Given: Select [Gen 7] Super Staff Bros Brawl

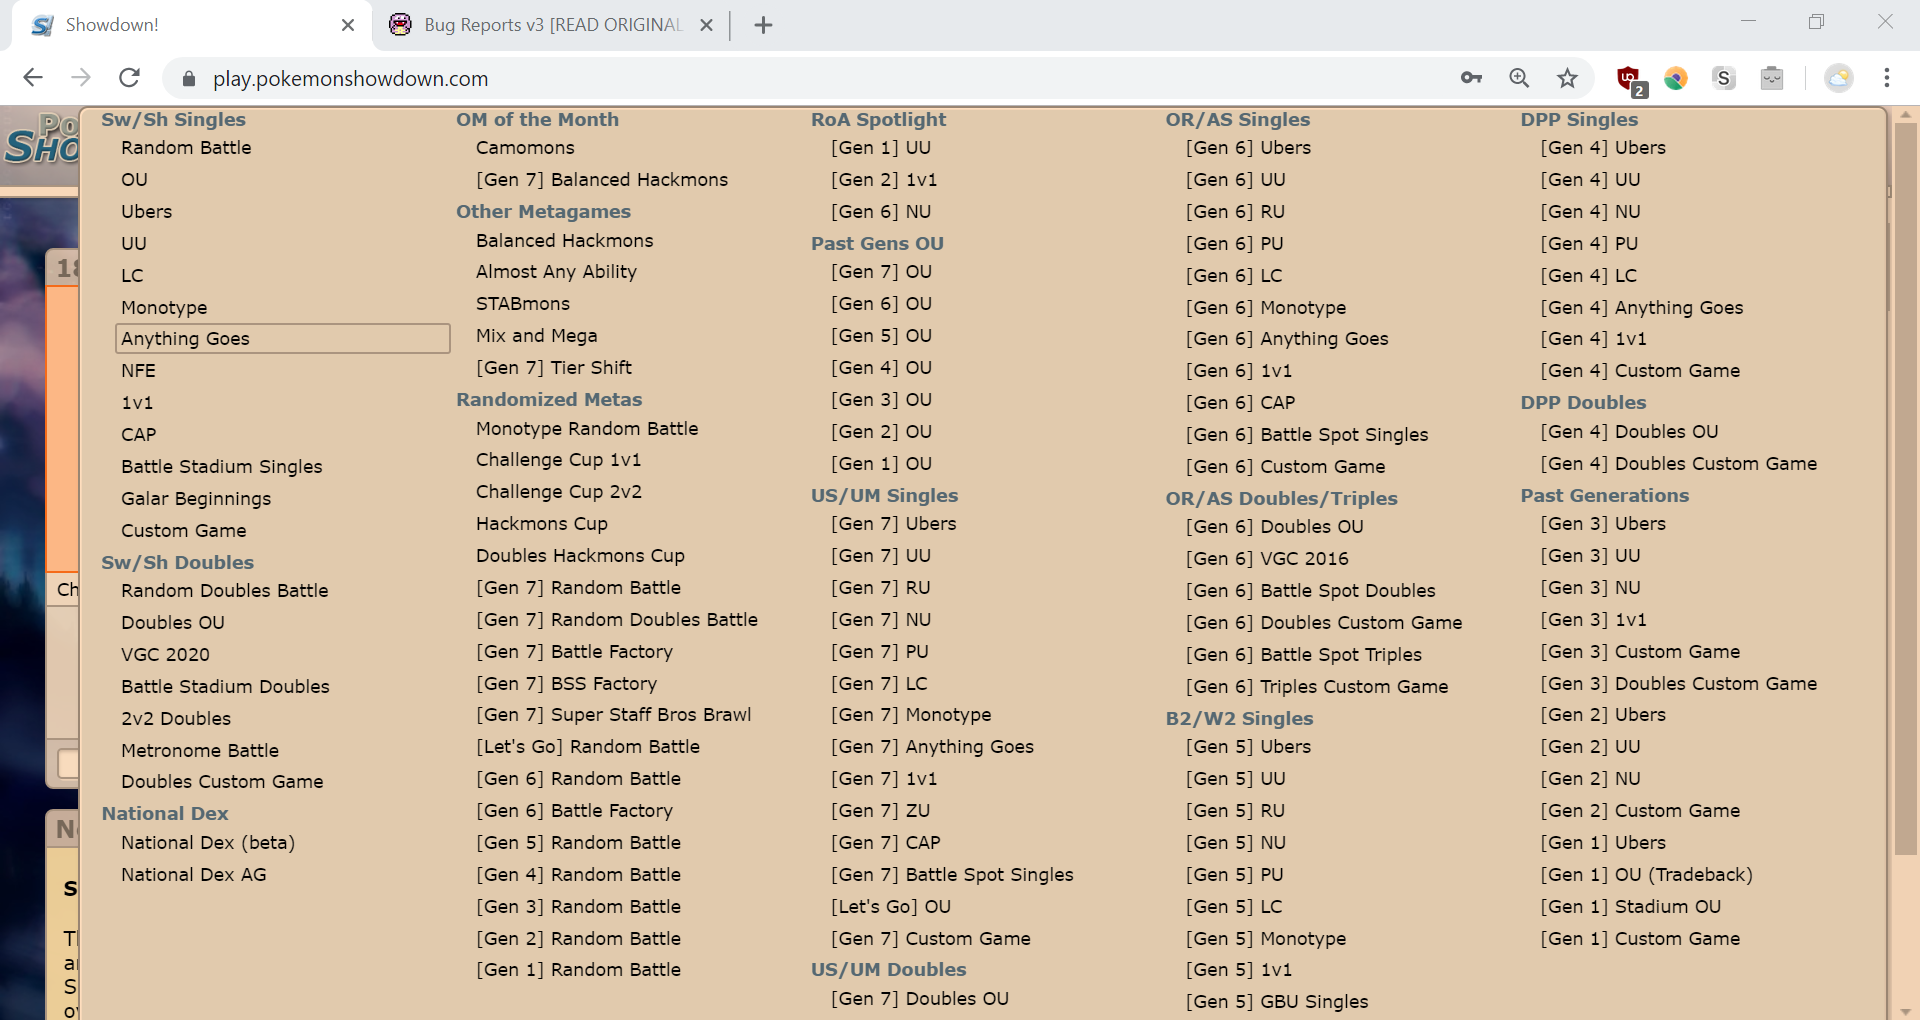Looking at the screenshot, I should 613,715.
